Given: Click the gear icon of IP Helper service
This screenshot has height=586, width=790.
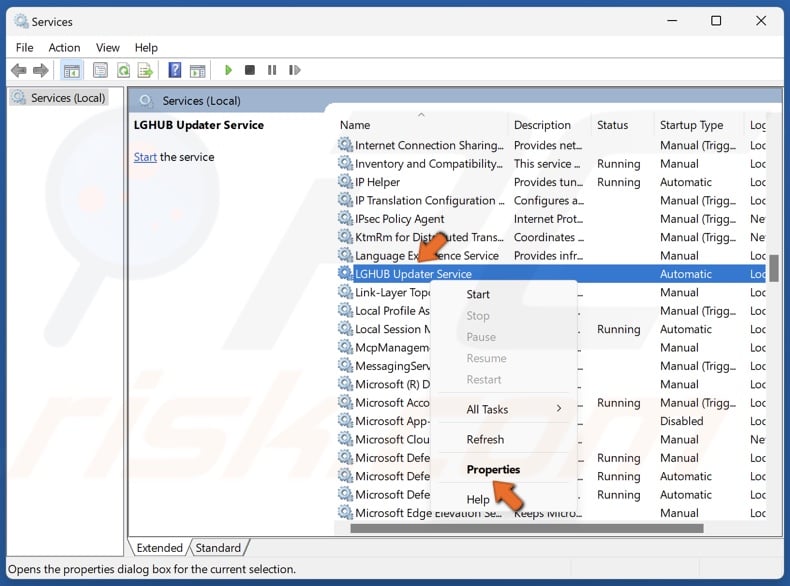Looking at the screenshot, I should [345, 181].
